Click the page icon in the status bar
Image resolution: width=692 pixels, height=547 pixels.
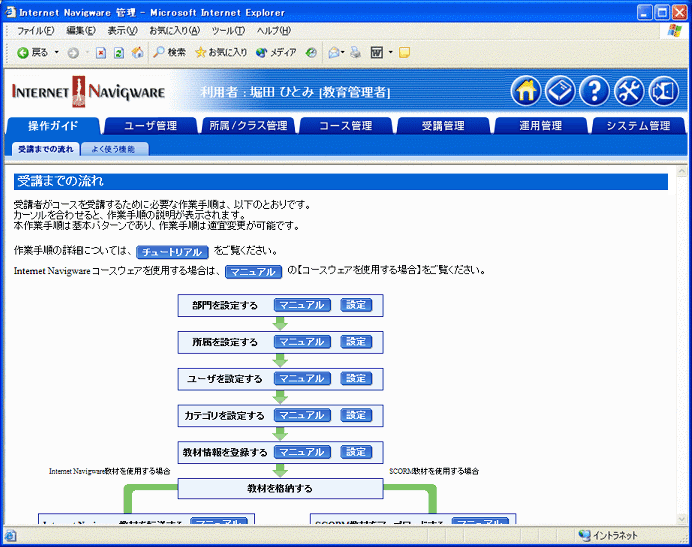(10, 536)
